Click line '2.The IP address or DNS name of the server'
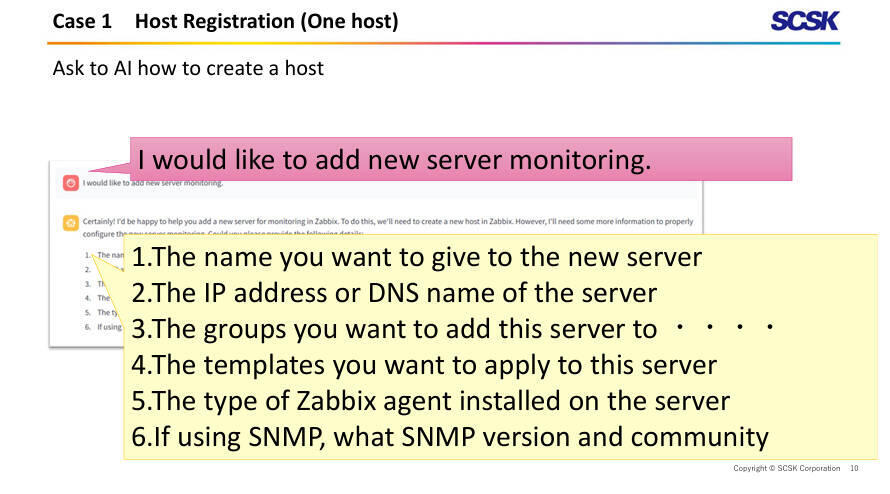Viewport: 890px width, 494px height. click(394, 293)
